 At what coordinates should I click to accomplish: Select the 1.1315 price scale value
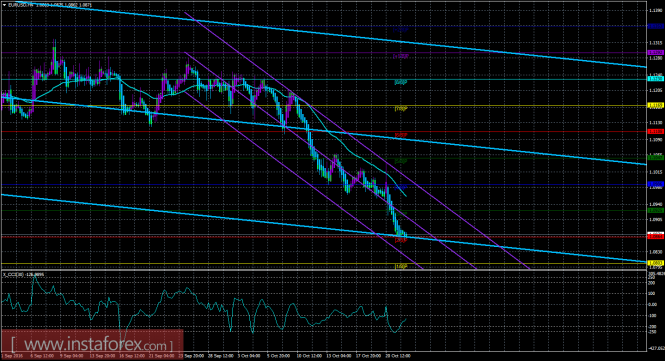pyautogui.click(x=655, y=43)
